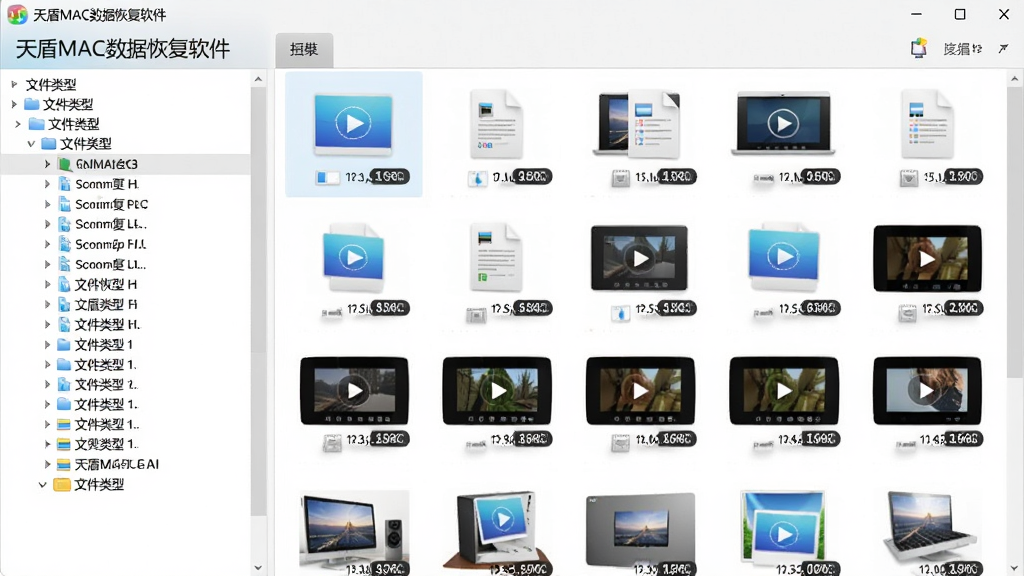Click the text button beside the monitor-clipboard icon
The image size is (1024, 576).
click(x=963, y=49)
